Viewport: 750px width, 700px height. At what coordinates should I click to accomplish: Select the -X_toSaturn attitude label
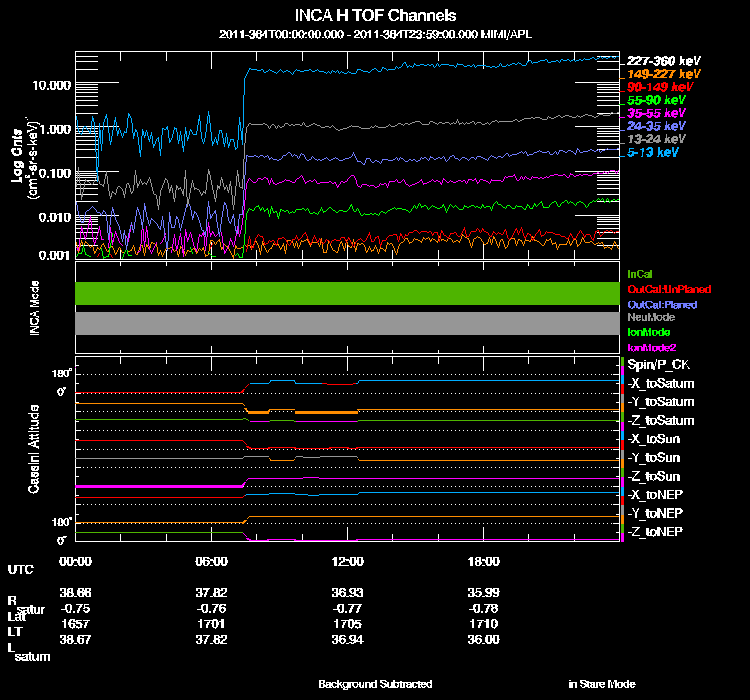coord(662,383)
